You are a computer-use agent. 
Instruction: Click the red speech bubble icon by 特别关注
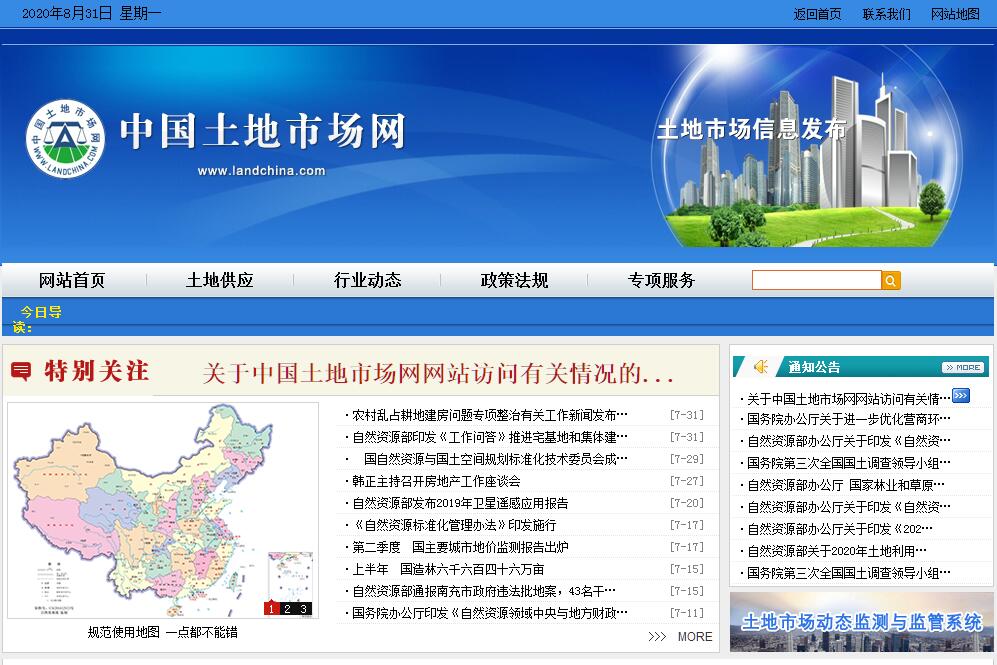(20, 372)
